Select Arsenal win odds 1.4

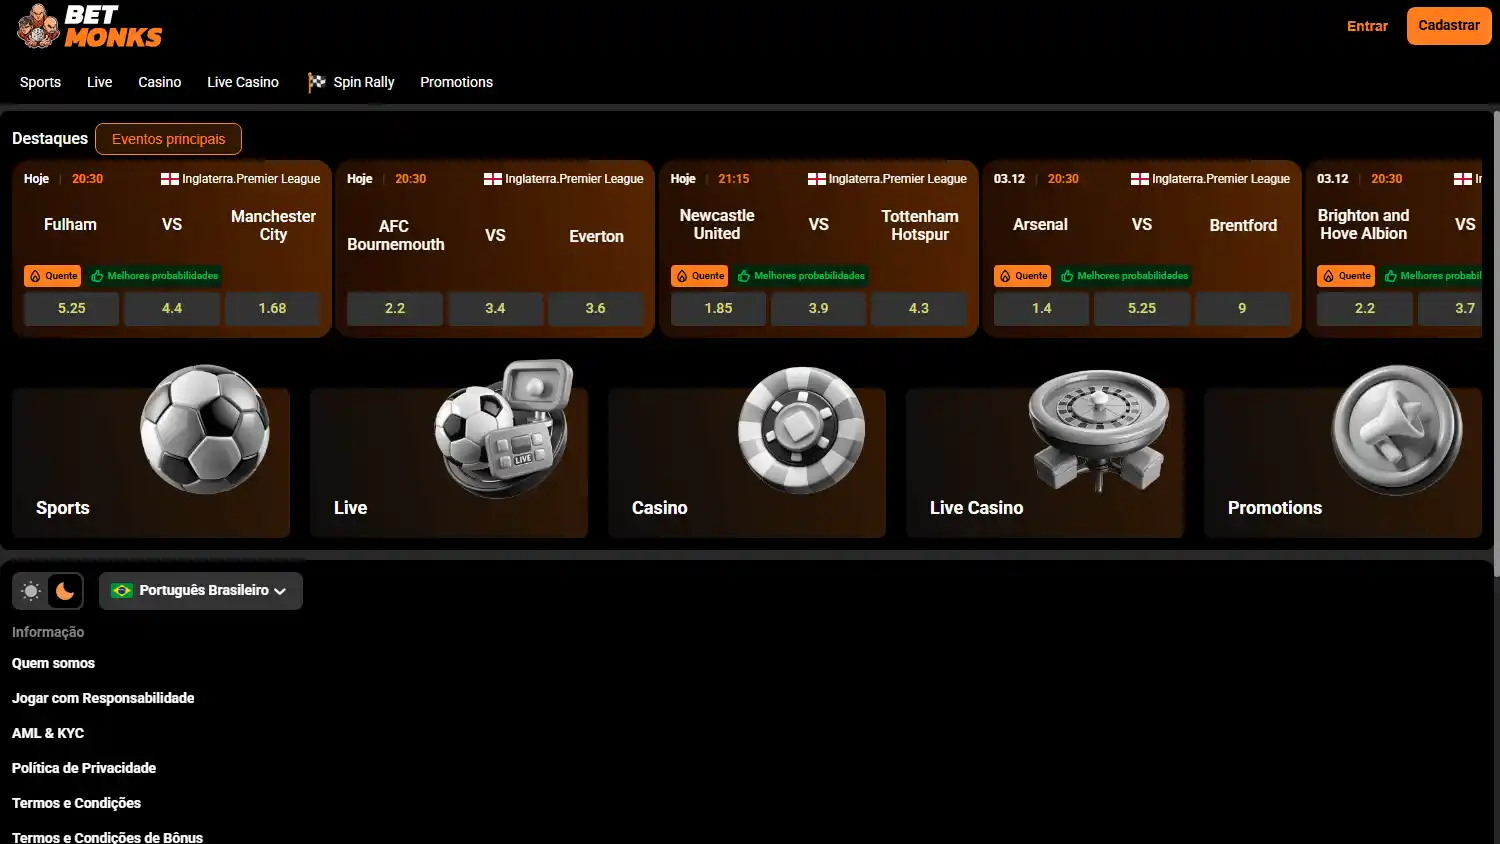tap(1042, 309)
